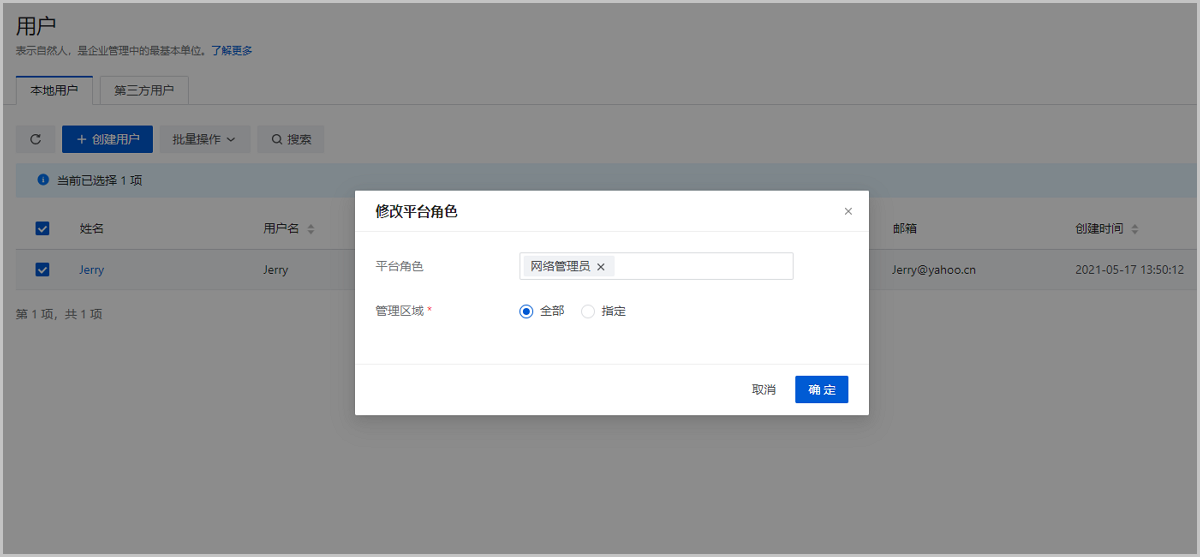Click 取消 to cancel the dialog
The image size is (1200, 557).
click(764, 390)
